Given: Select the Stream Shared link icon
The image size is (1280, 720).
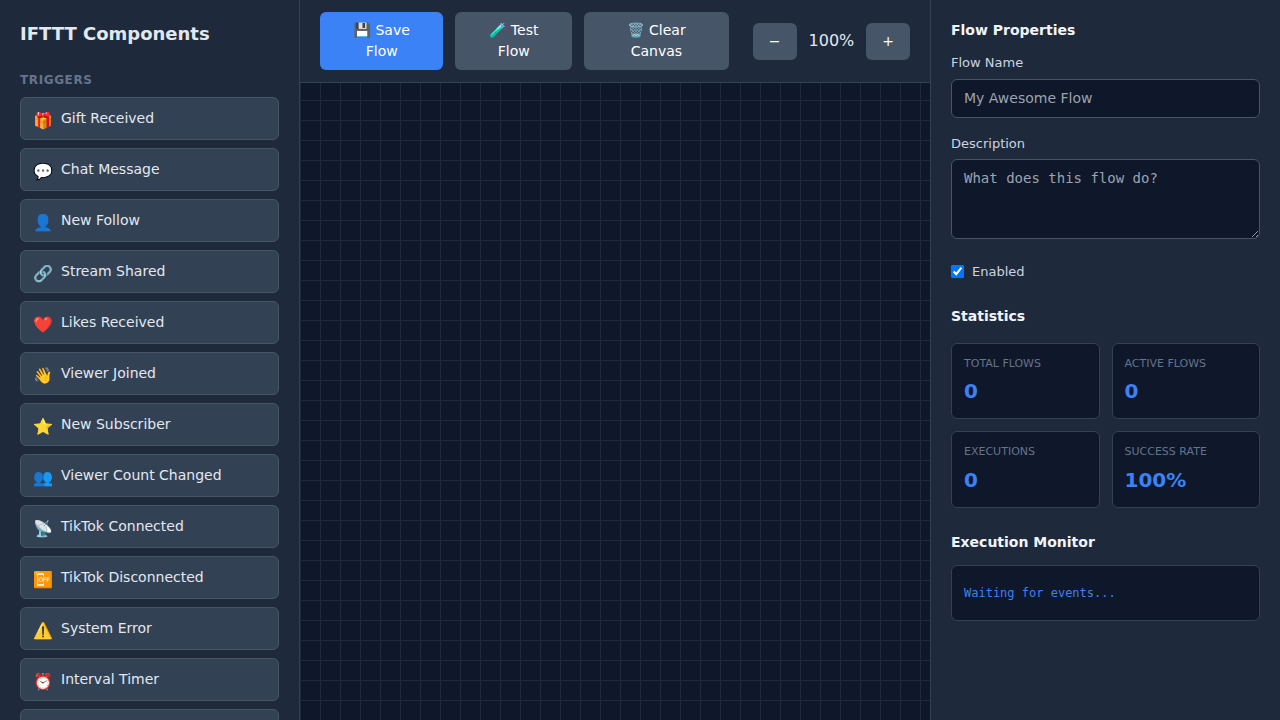Looking at the screenshot, I should (42, 272).
